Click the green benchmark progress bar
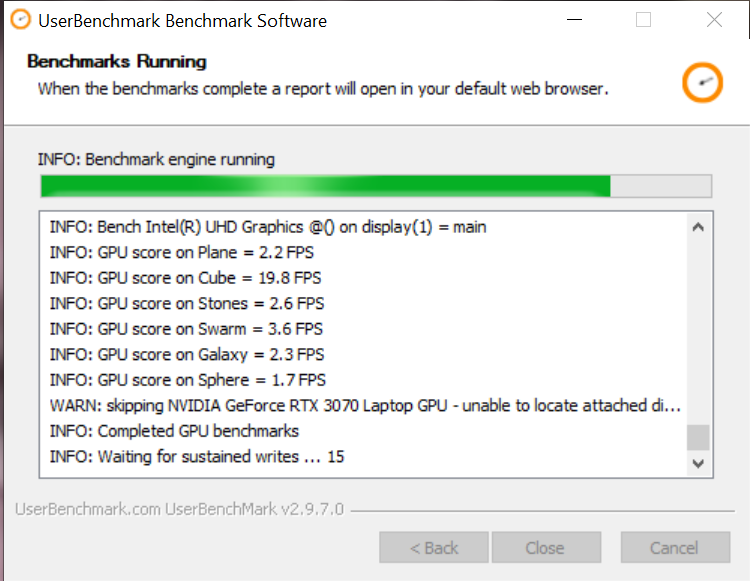This screenshot has height=581, width=750. pyautogui.click(x=376, y=186)
